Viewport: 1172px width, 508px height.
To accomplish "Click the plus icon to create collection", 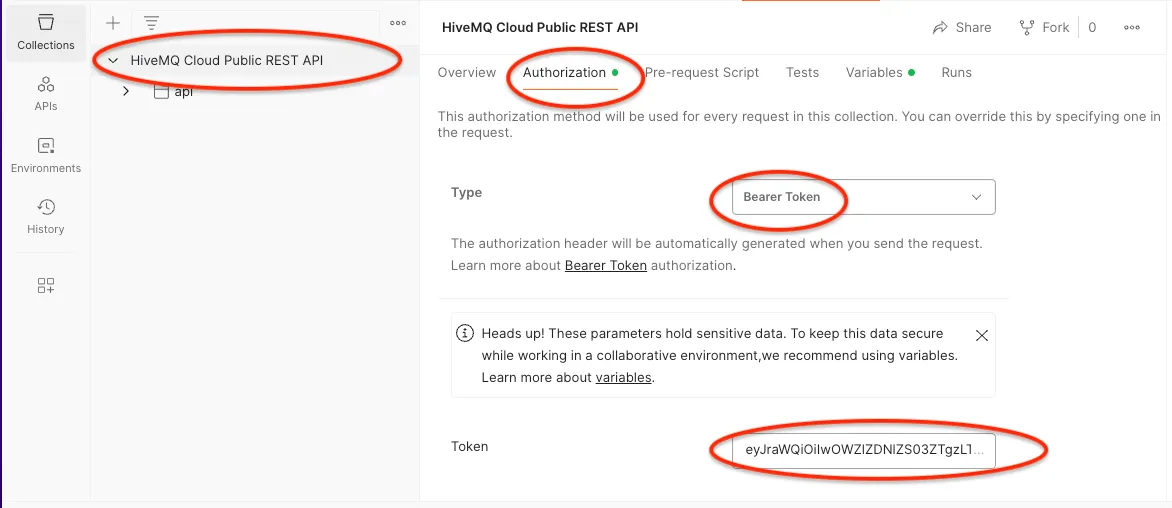I will (113, 23).
